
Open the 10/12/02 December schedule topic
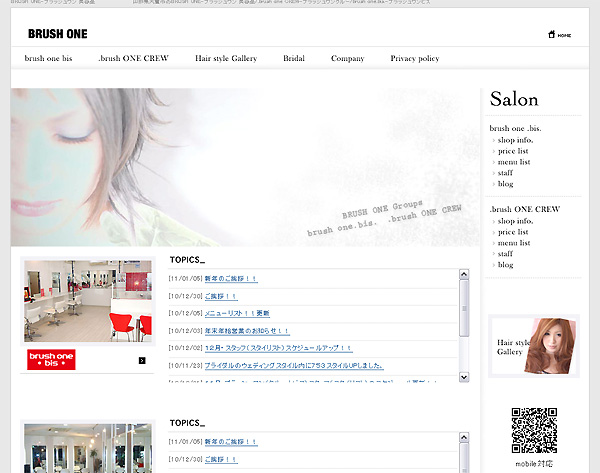click(279, 348)
